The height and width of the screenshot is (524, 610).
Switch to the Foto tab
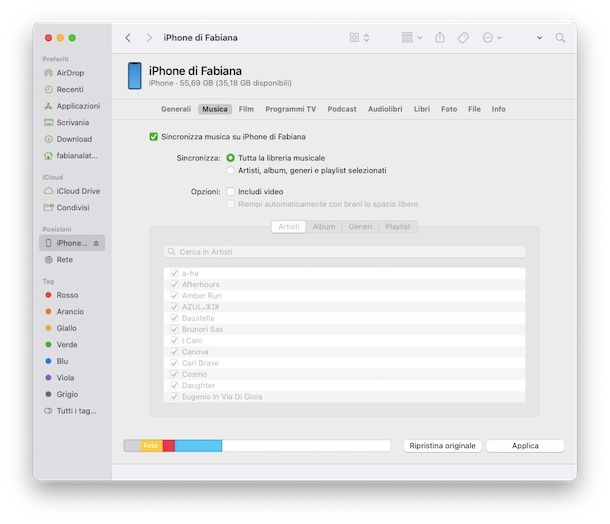pyautogui.click(x=449, y=109)
